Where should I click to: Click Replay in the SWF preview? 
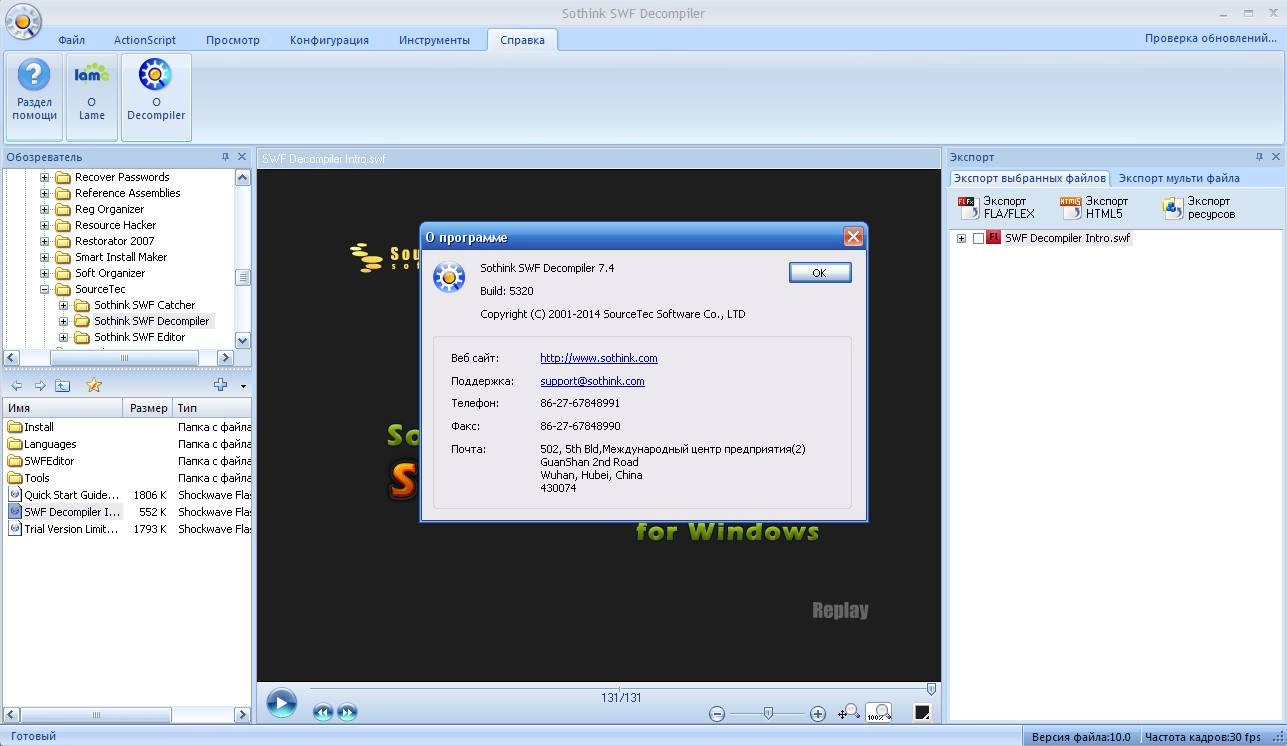(840, 610)
